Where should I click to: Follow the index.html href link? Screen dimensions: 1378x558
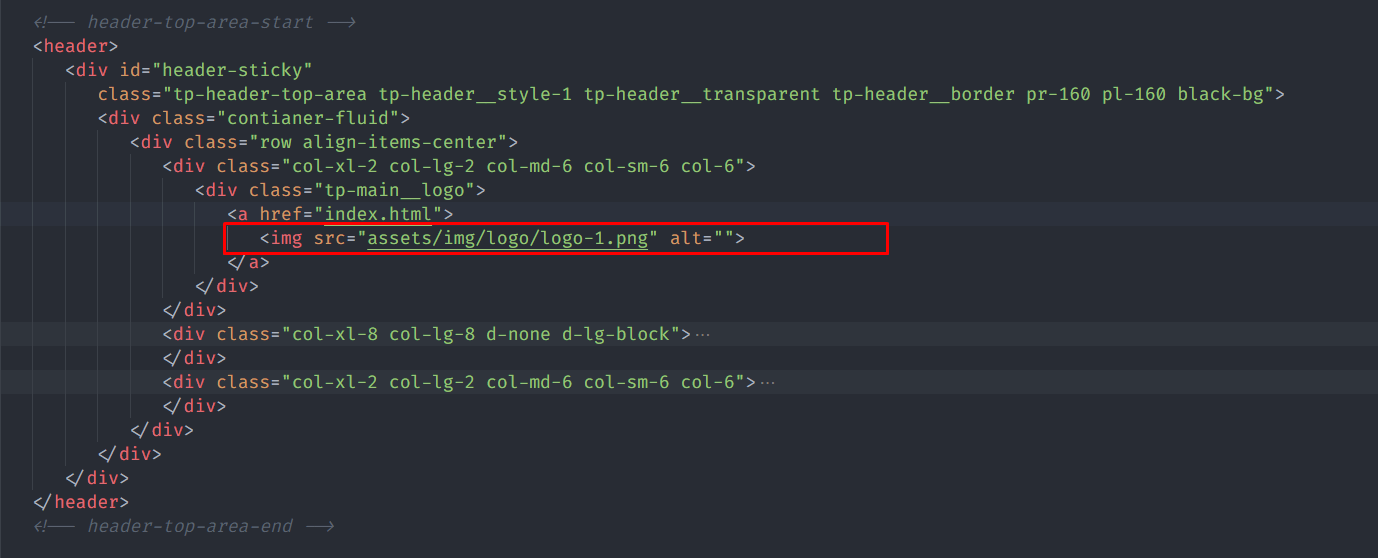[378, 214]
